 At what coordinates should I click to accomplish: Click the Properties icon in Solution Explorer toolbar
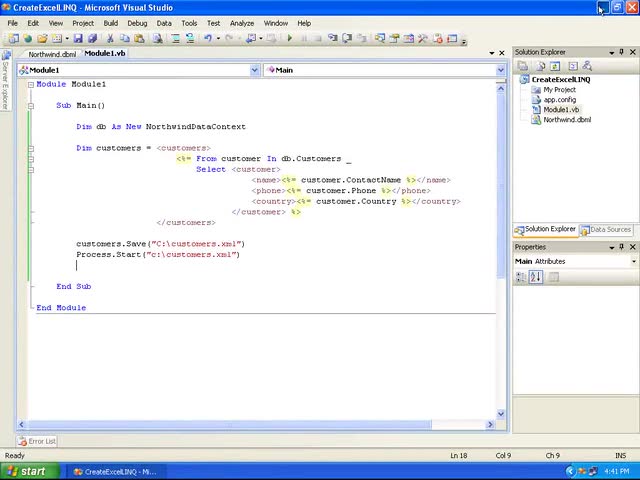point(522,66)
